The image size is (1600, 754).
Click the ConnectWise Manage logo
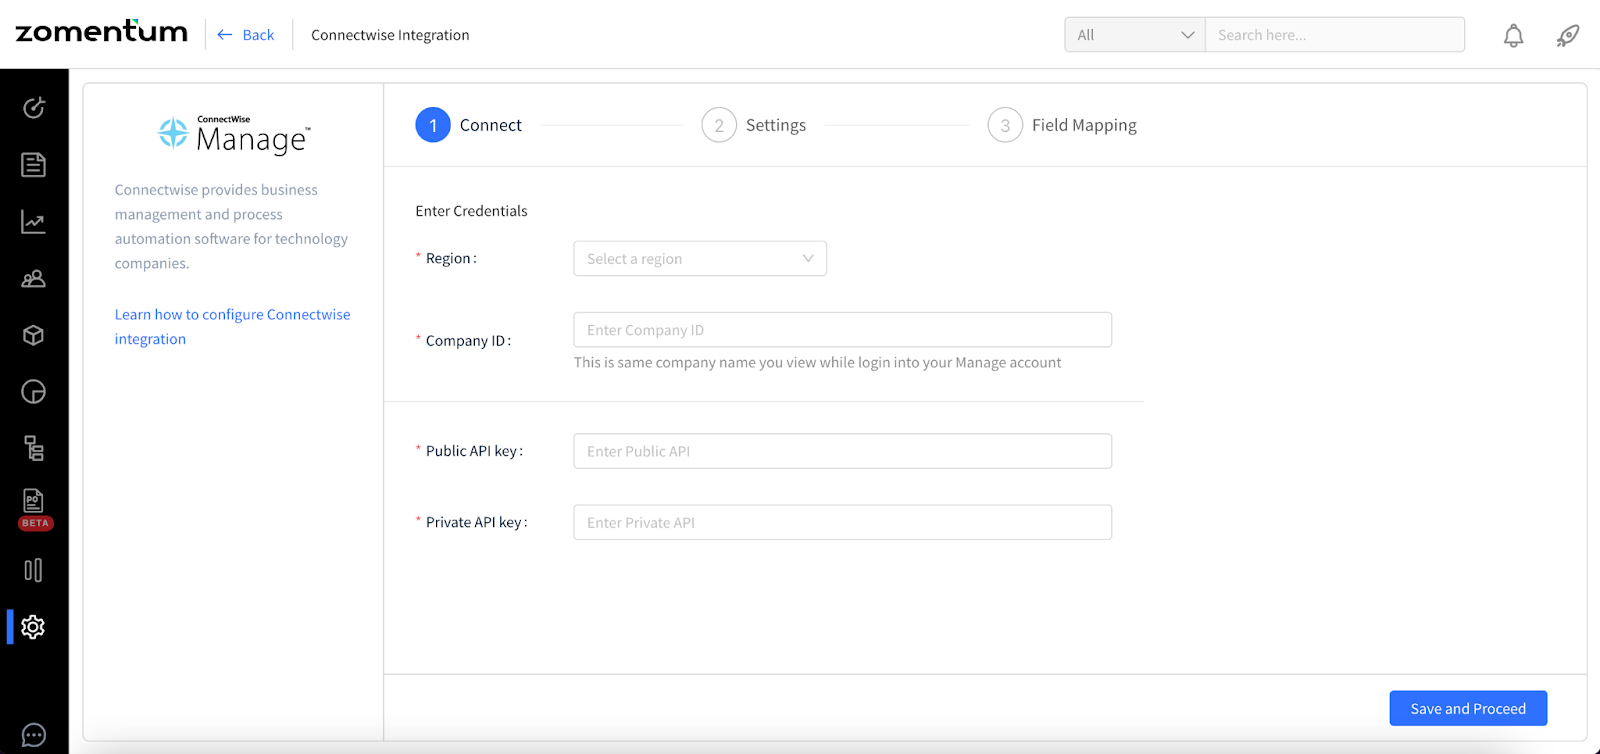coord(235,135)
